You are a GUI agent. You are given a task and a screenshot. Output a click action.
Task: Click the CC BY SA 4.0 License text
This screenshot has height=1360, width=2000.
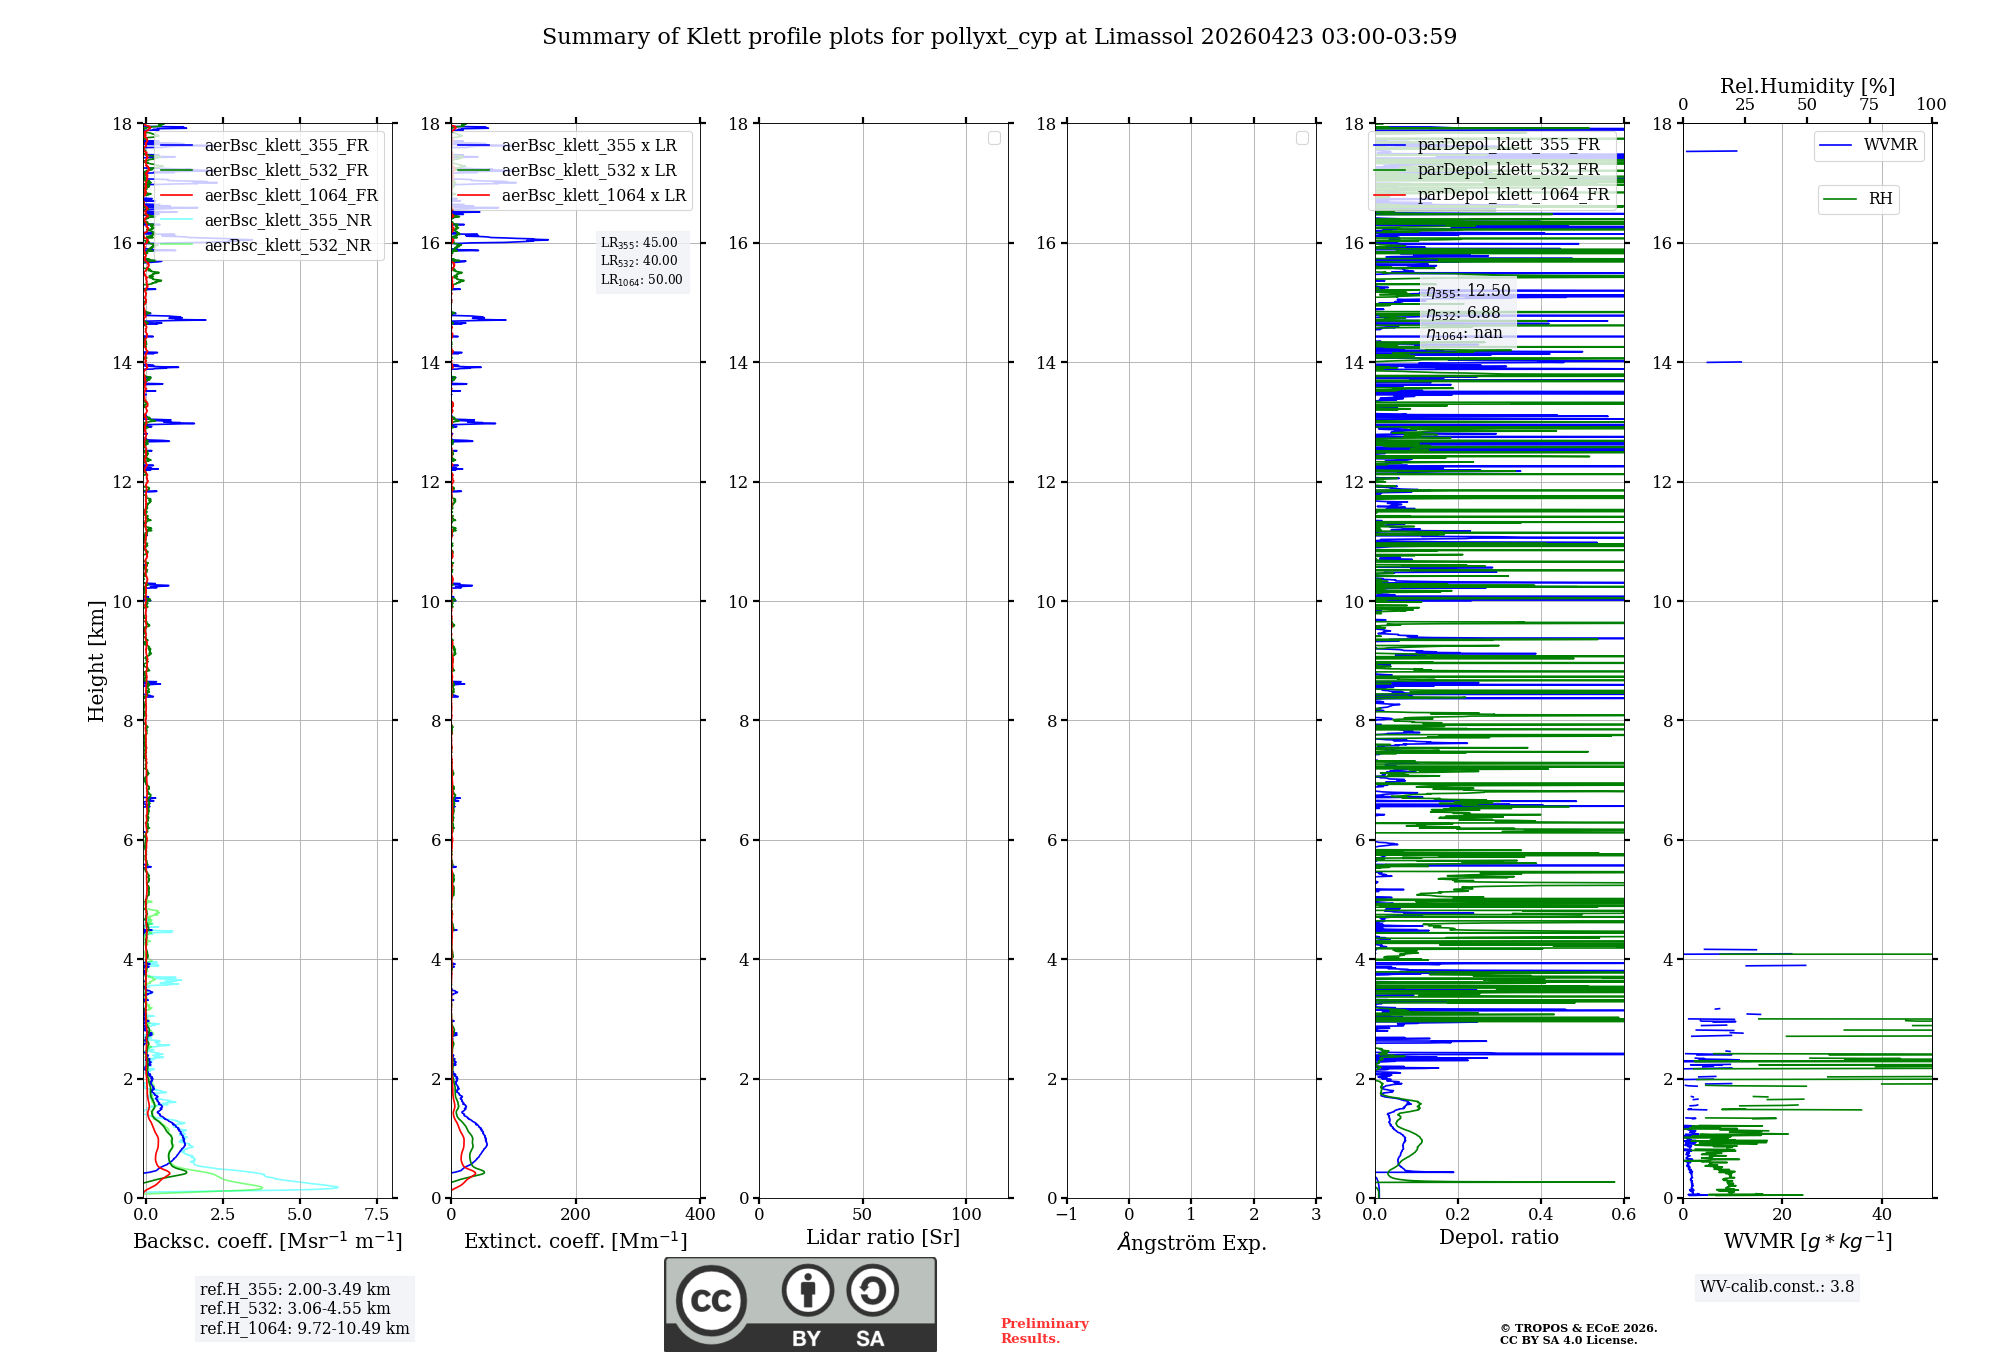pyautogui.click(x=1568, y=1340)
